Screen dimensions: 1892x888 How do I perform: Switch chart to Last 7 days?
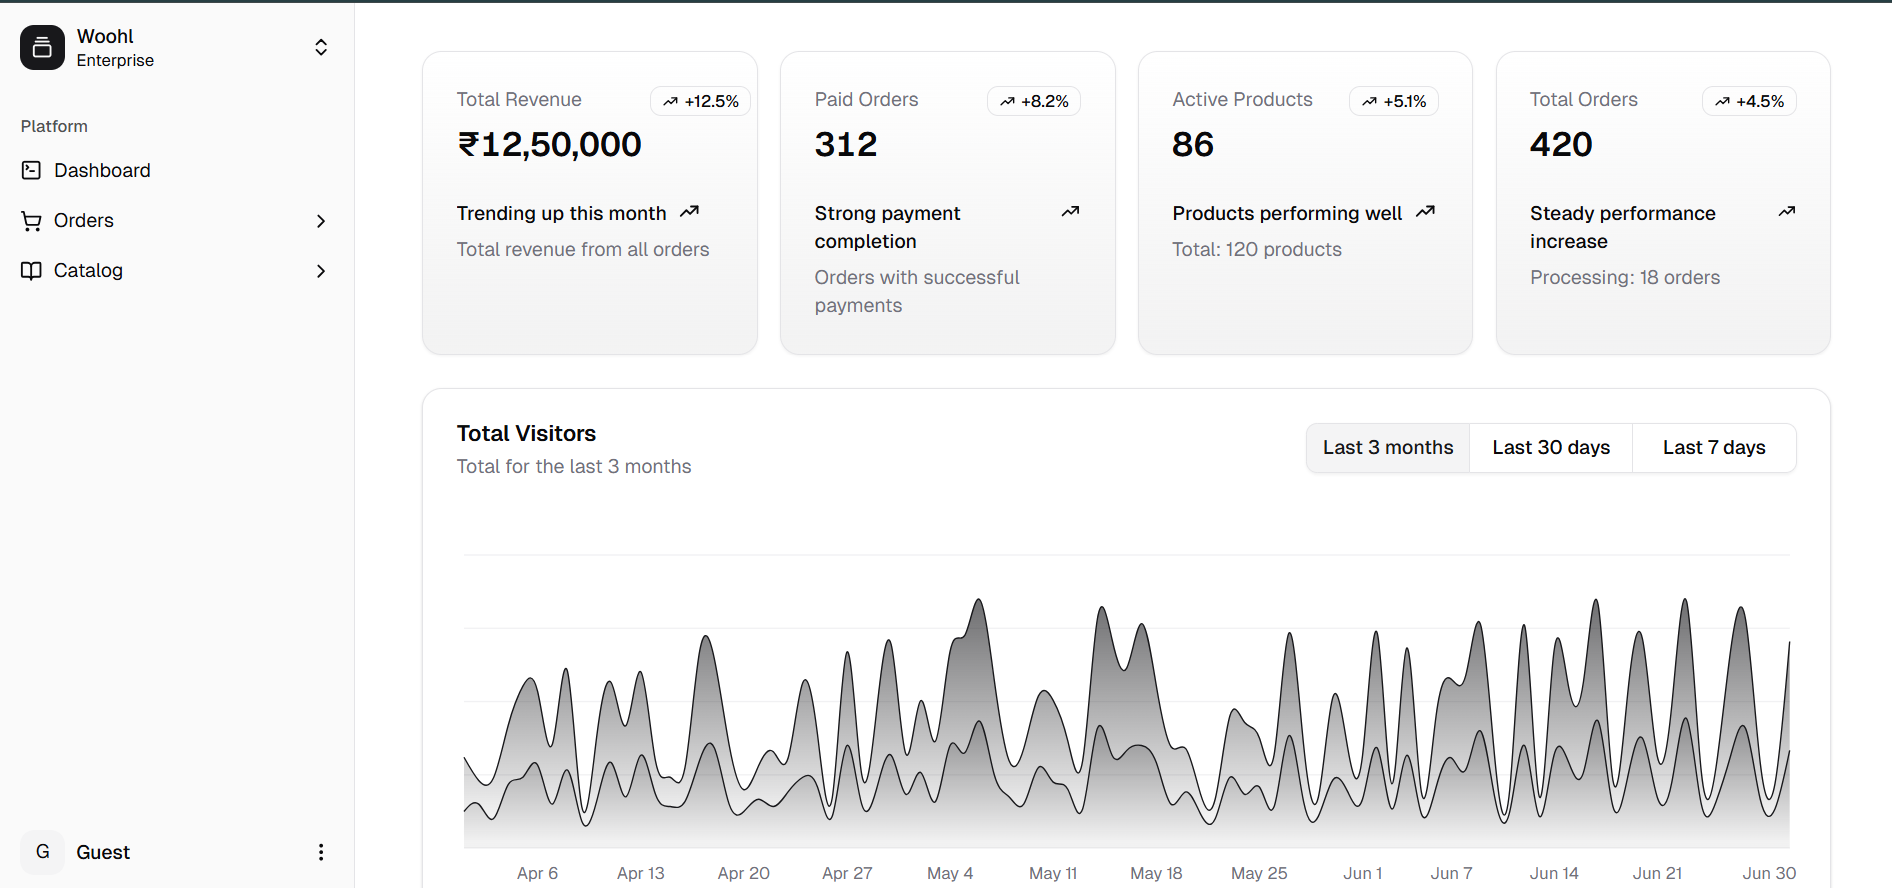click(x=1713, y=448)
